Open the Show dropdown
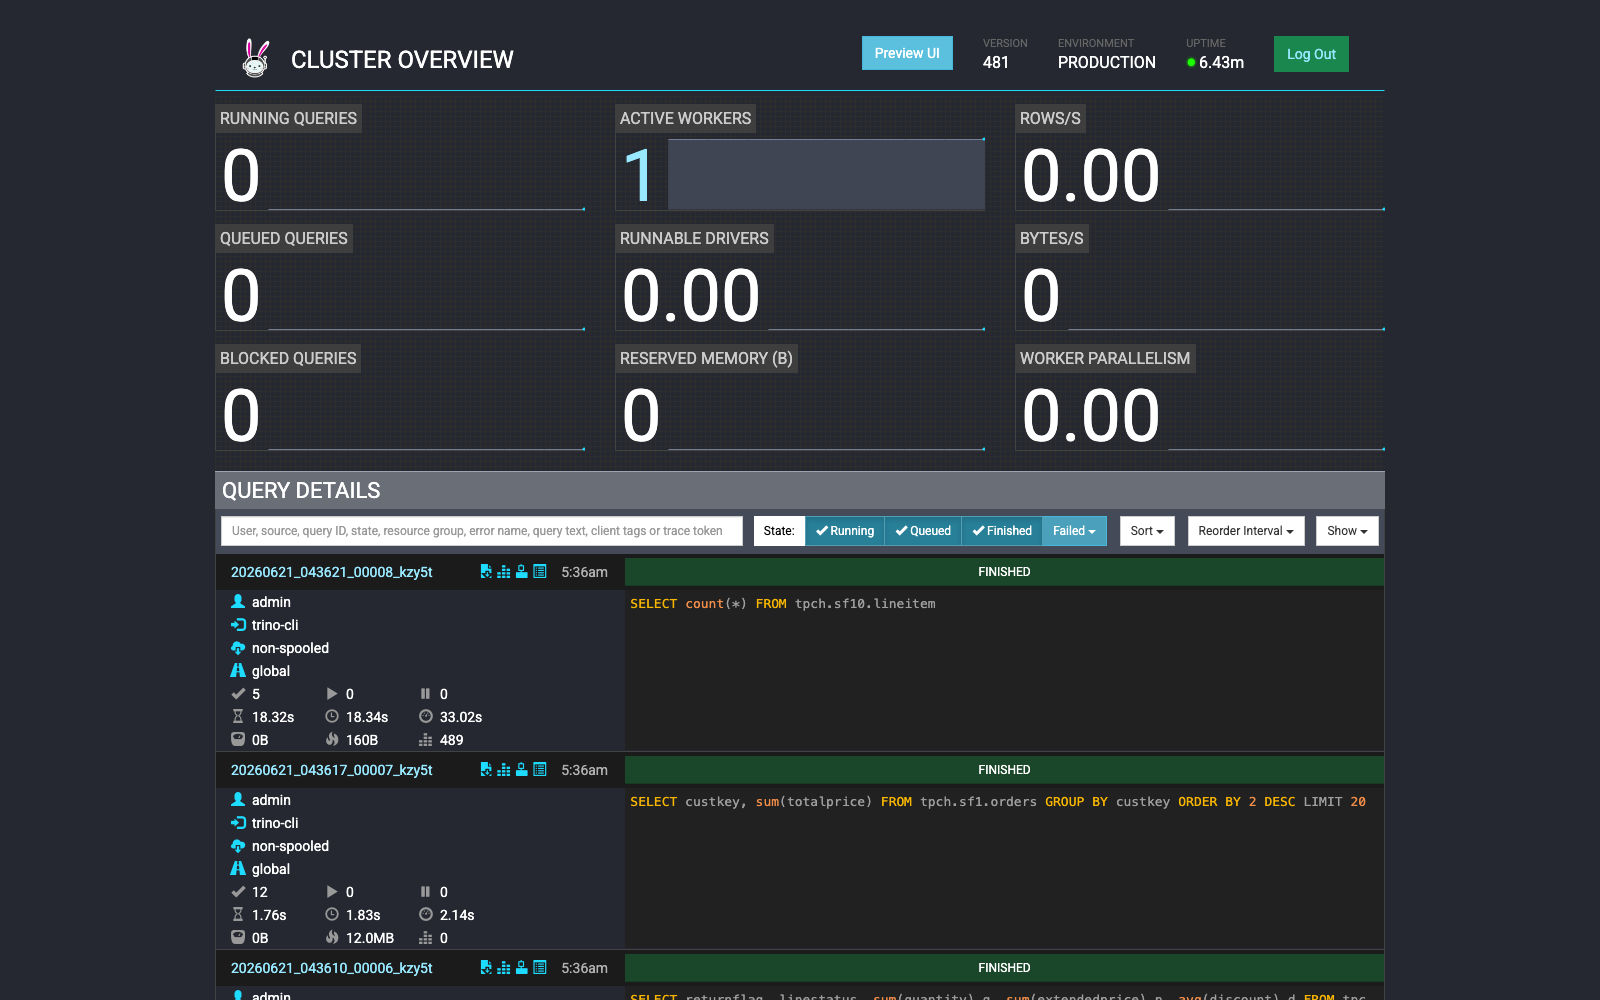Viewport: 1600px width, 1000px height. [1347, 531]
